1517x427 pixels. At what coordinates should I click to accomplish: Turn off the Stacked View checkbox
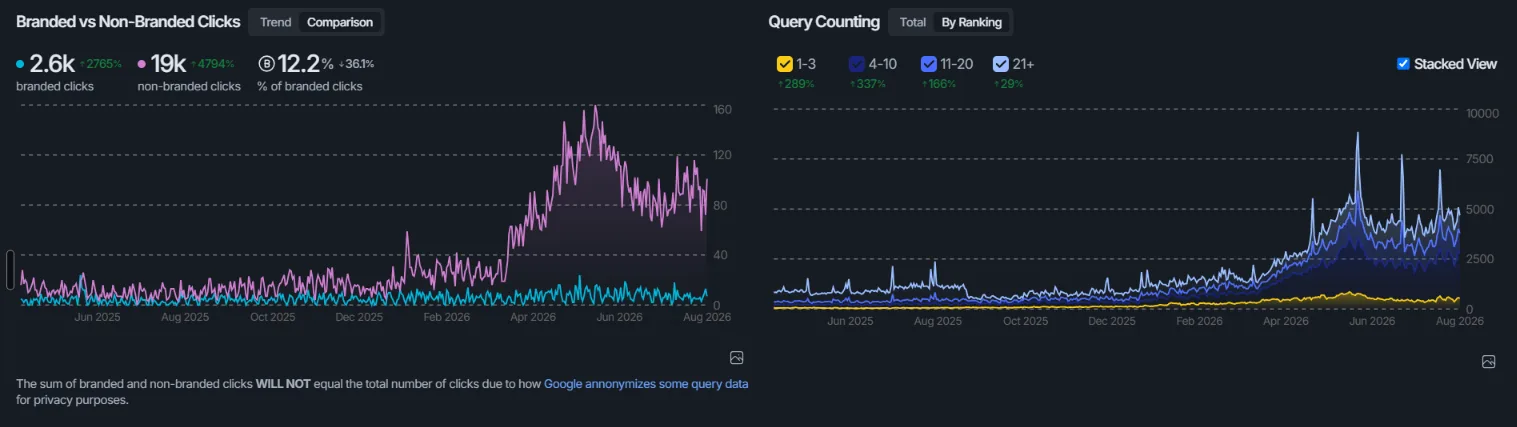tap(1404, 64)
